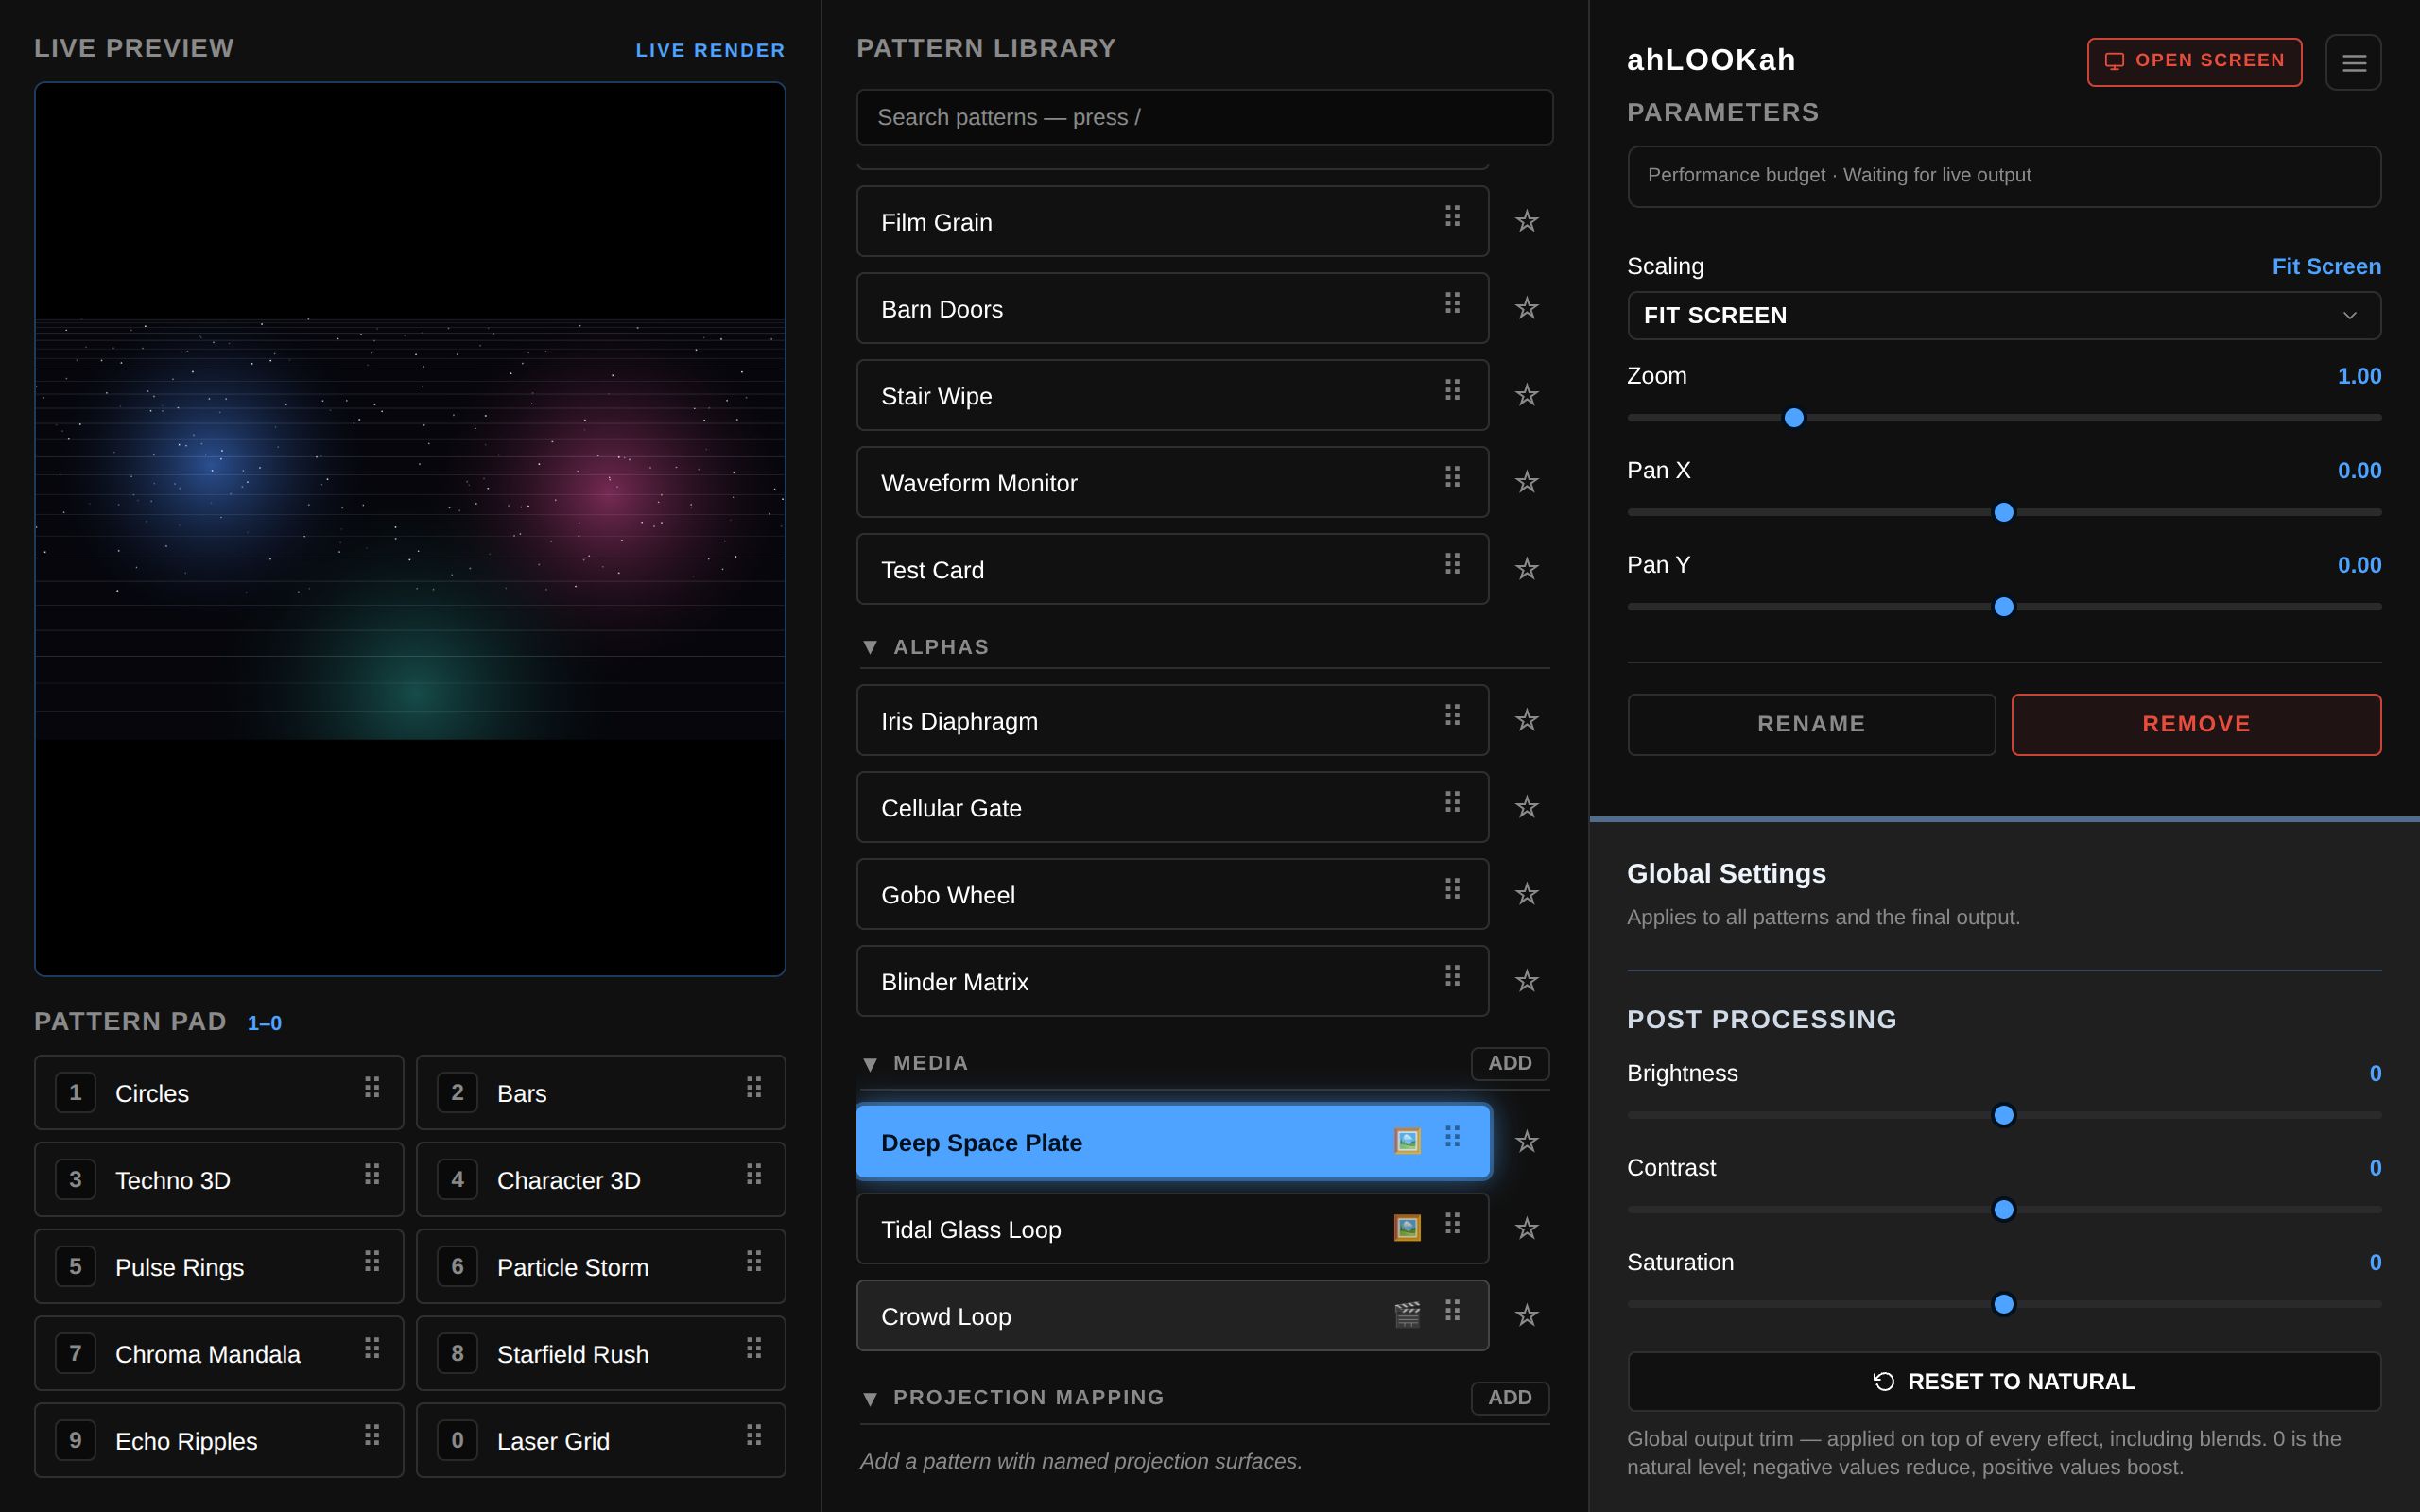The image size is (2420, 1512).
Task: Click Cellular Gate drag handle
Action: 1452,802
